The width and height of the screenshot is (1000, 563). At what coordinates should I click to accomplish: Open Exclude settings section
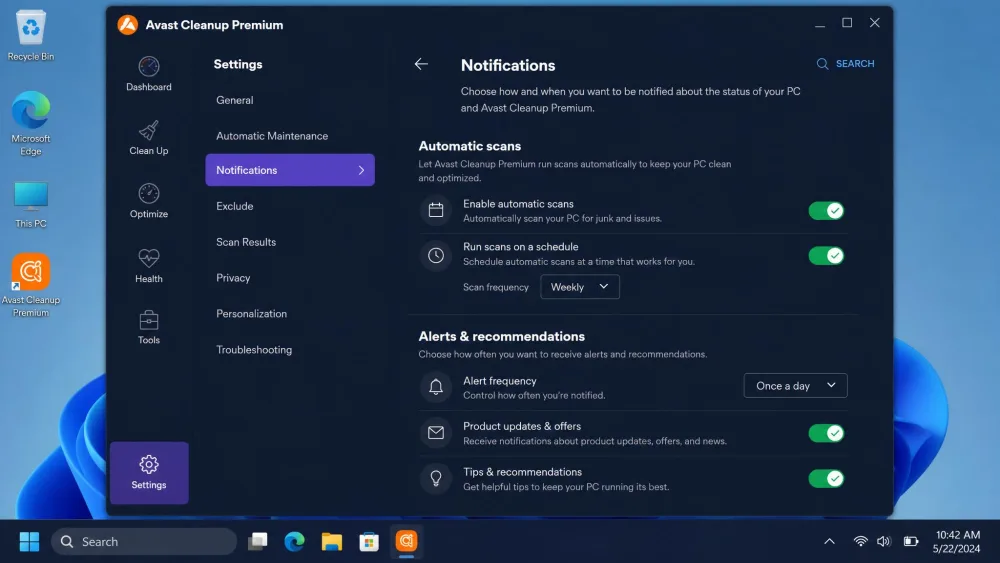[x=235, y=206]
